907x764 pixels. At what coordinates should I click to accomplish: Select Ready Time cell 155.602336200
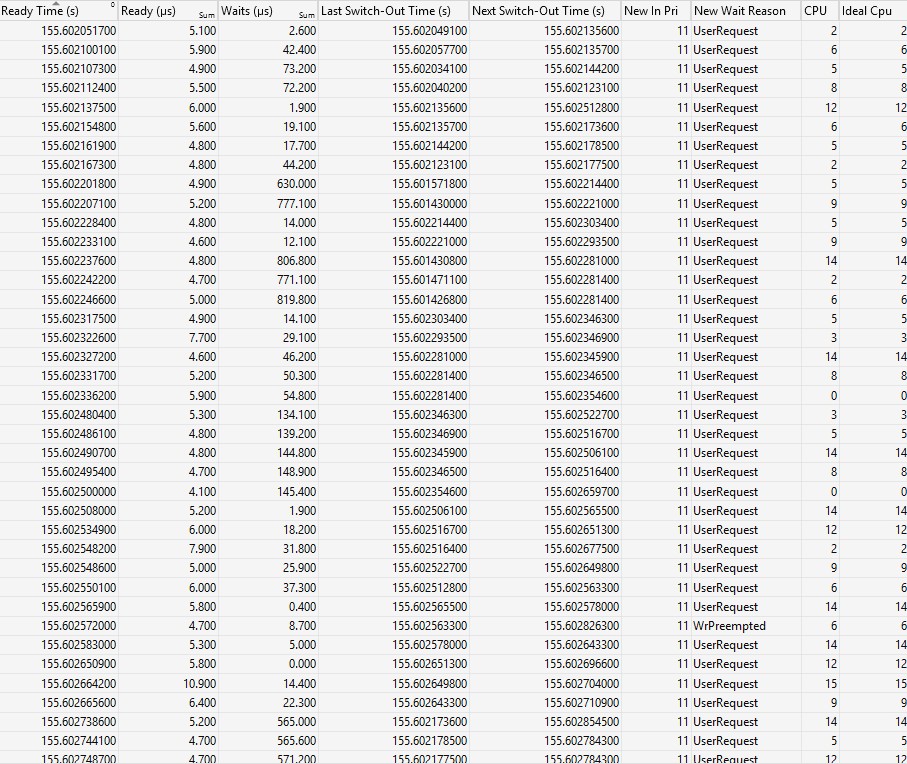pyautogui.click(x=79, y=396)
